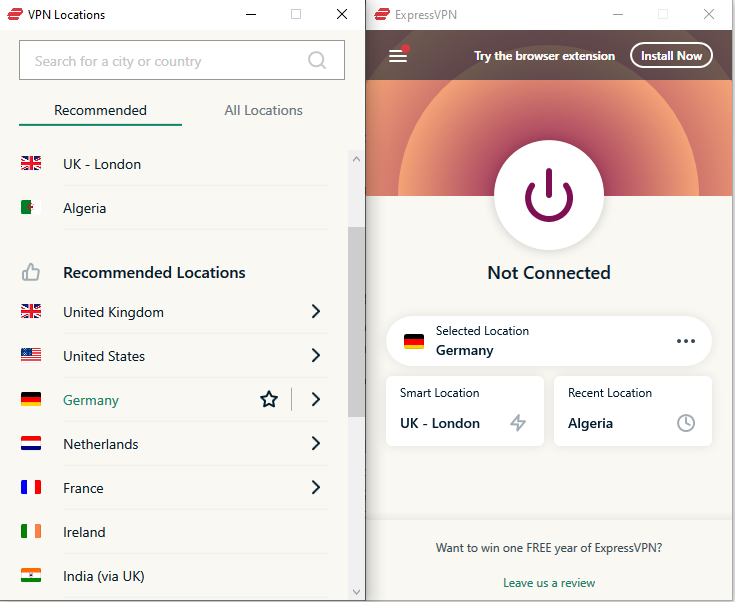Viewport: 735px width, 602px height.
Task: Click the Recommended Locations thumbs-up icon
Action: (31, 272)
